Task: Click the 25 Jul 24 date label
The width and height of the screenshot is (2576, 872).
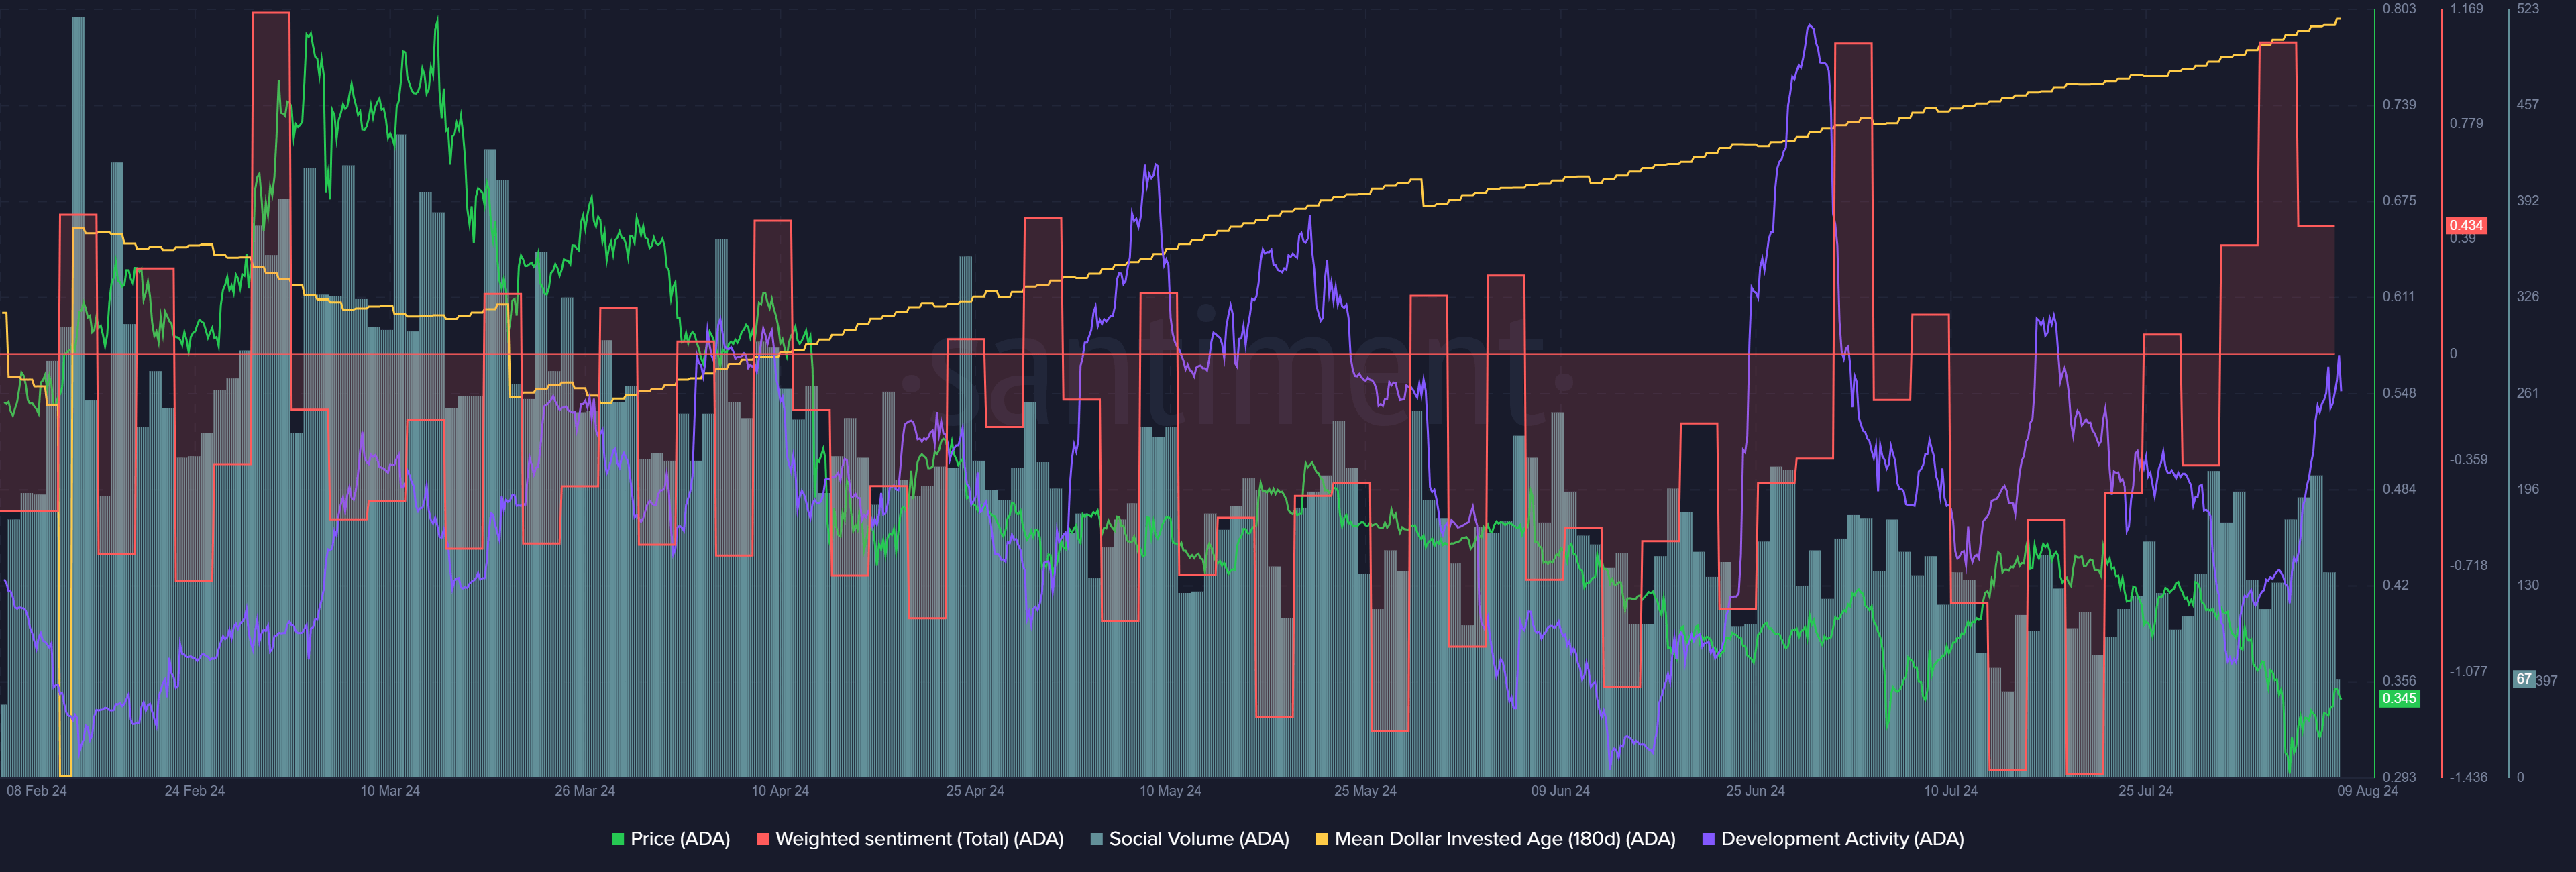Action: point(2145,791)
